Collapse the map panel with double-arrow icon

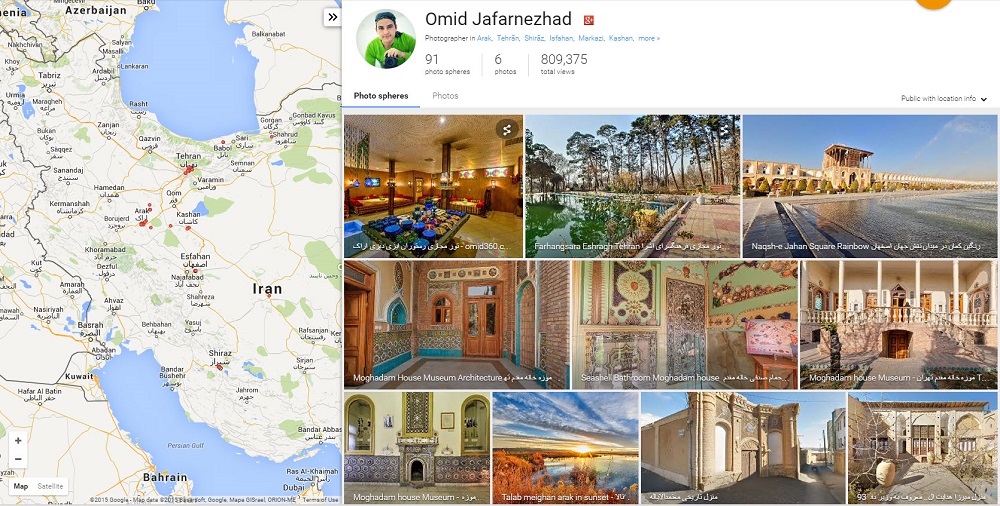click(332, 17)
